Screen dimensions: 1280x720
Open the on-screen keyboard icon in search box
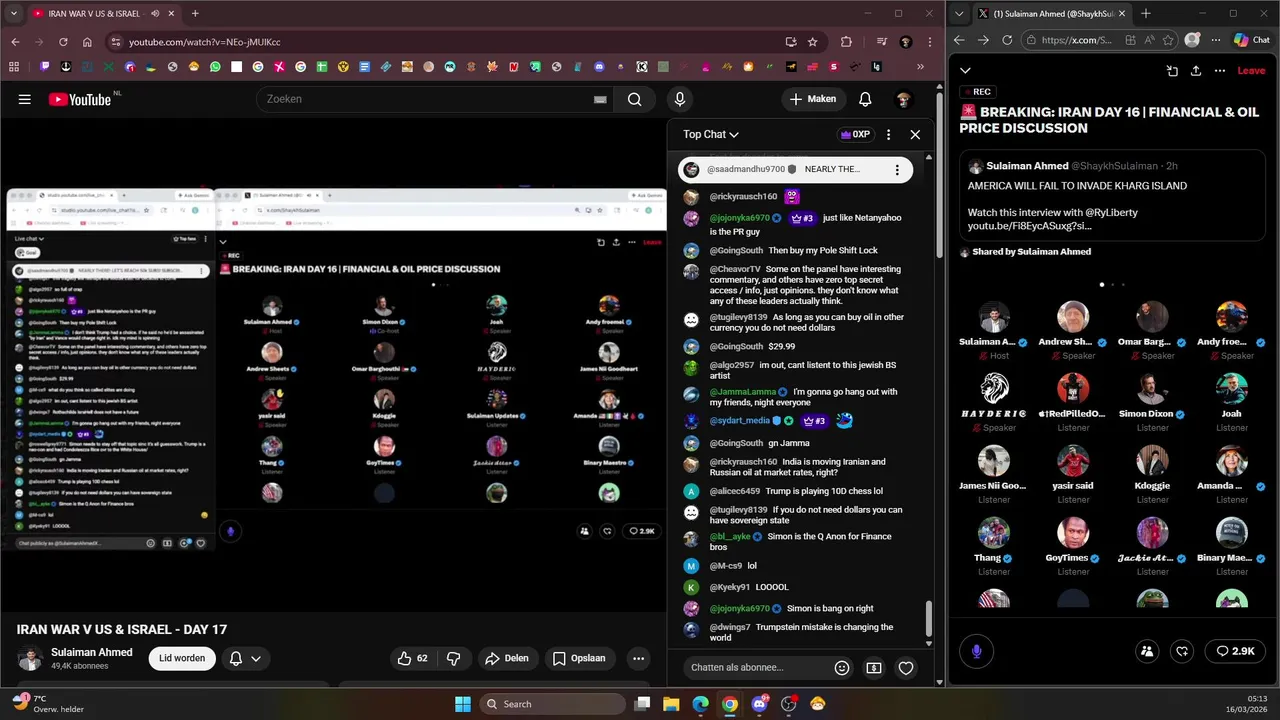[600, 99]
